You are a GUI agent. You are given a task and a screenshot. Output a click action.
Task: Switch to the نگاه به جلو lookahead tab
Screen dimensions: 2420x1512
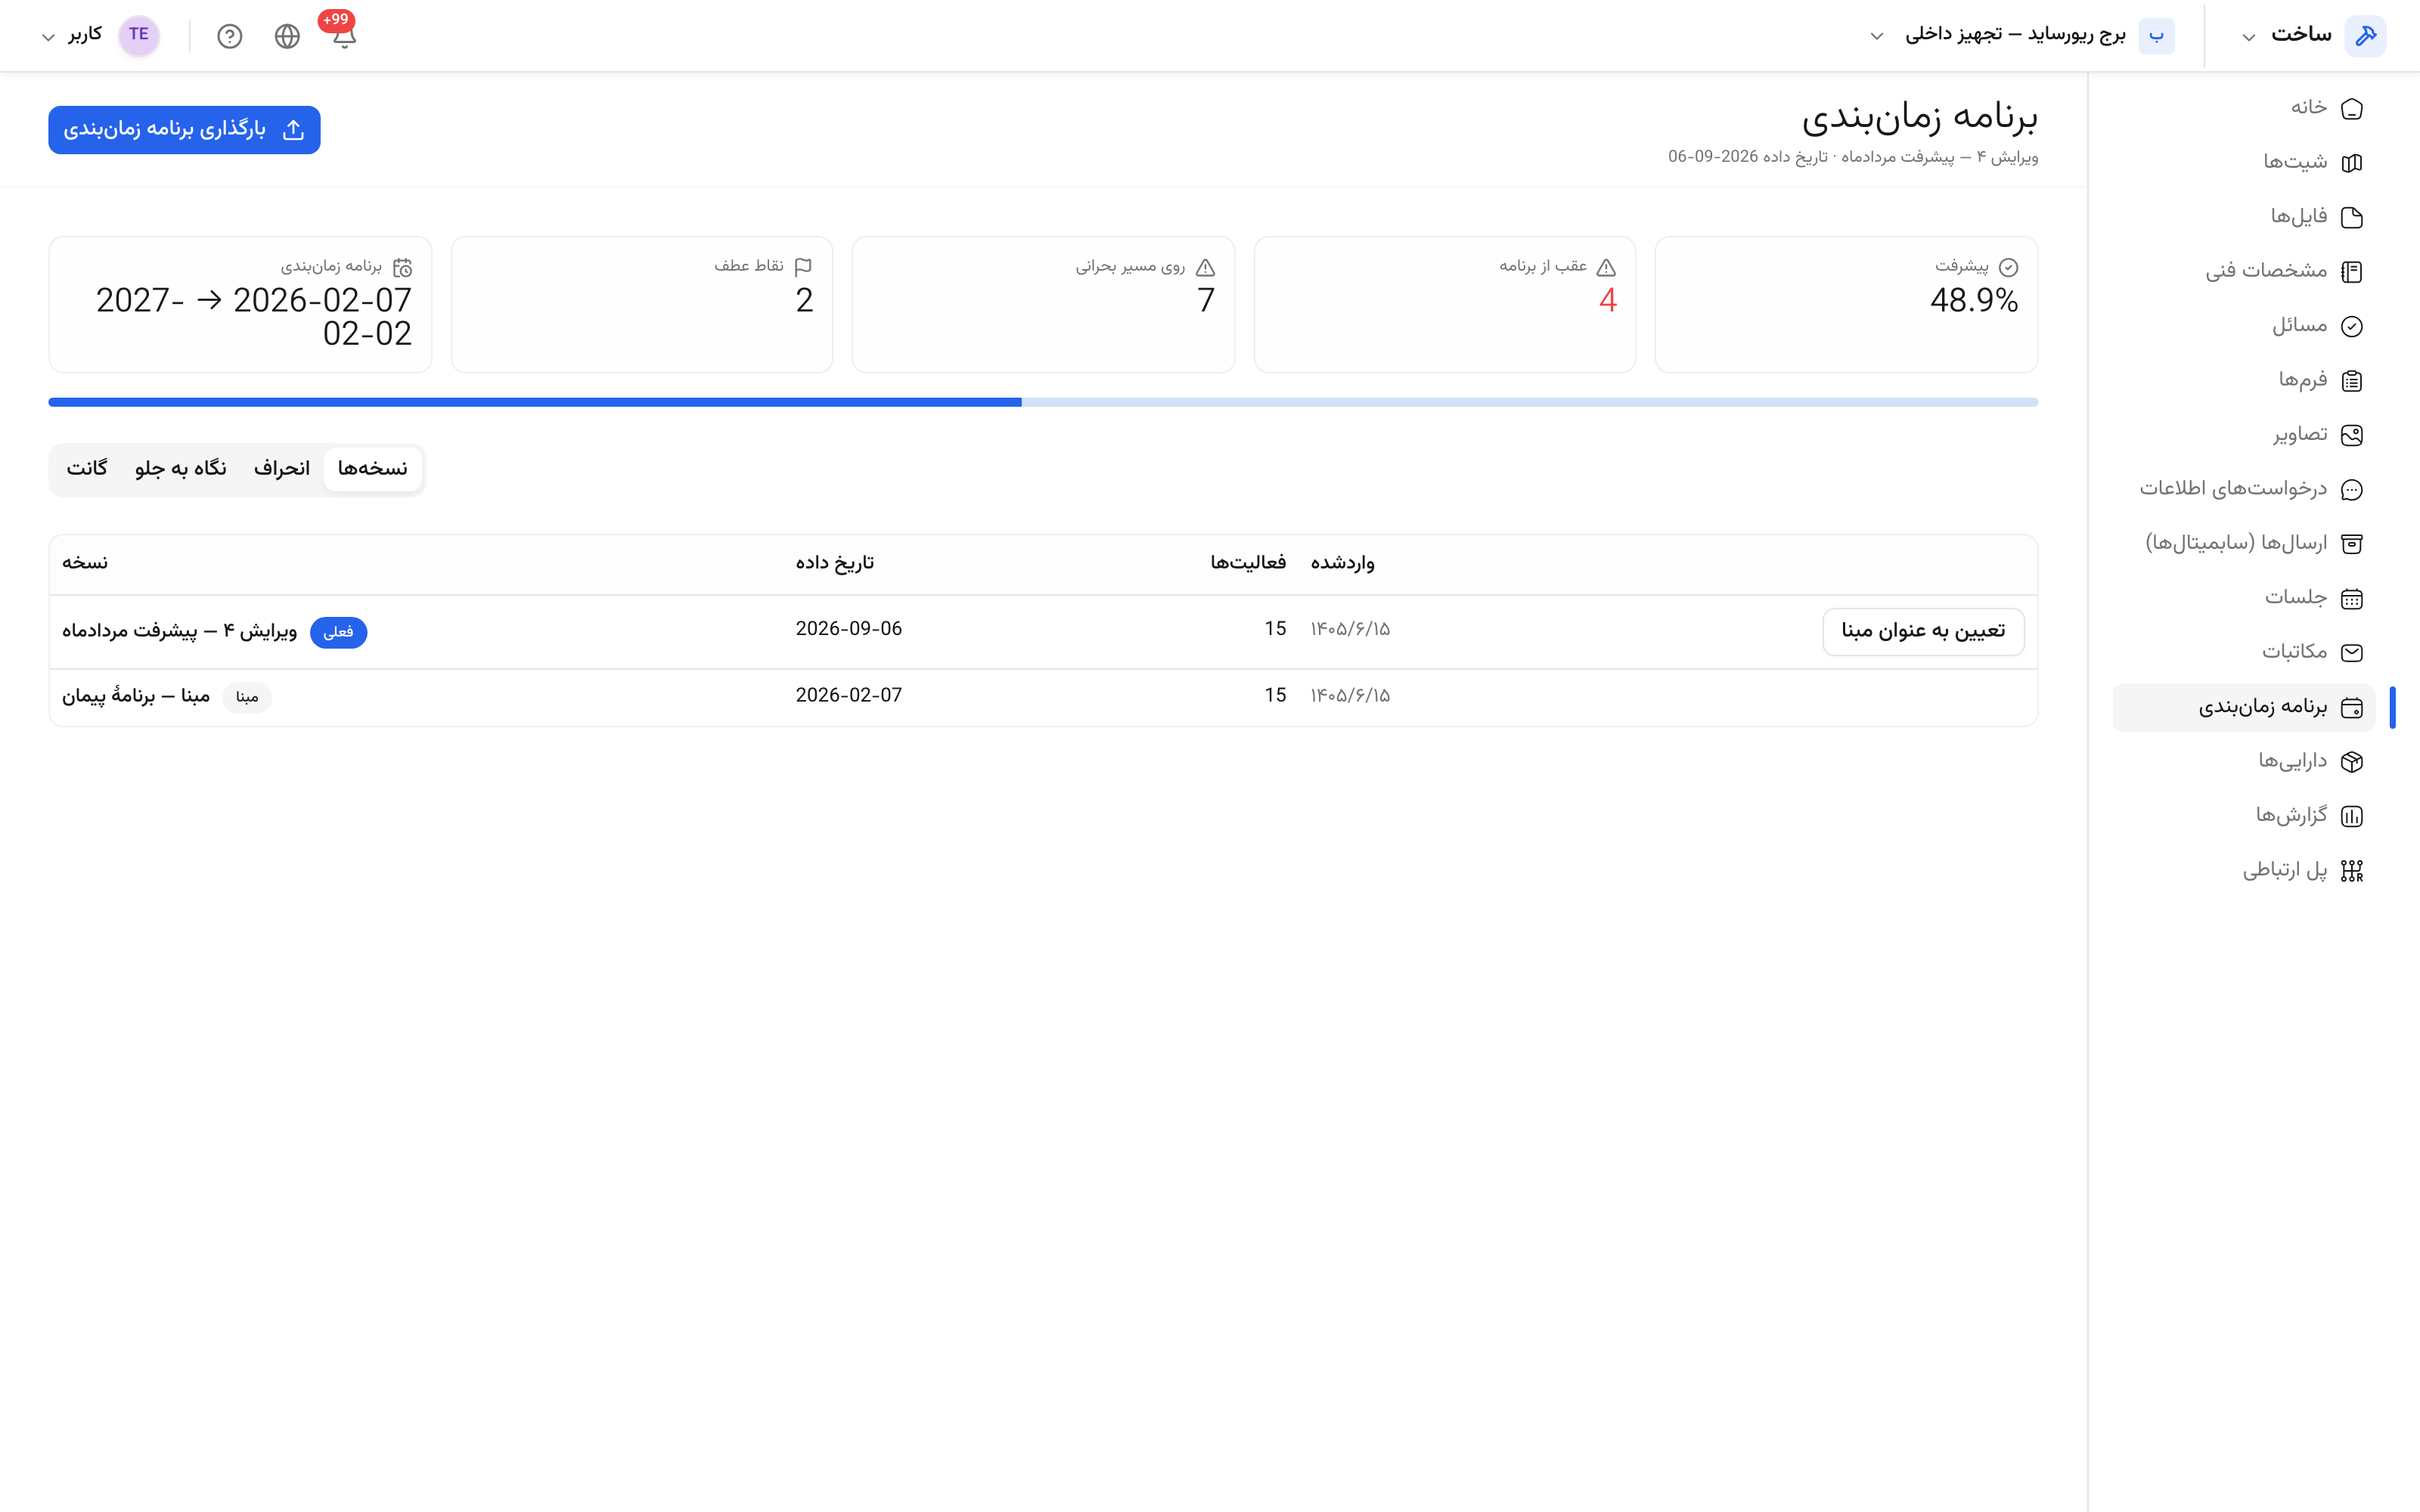(181, 469)
